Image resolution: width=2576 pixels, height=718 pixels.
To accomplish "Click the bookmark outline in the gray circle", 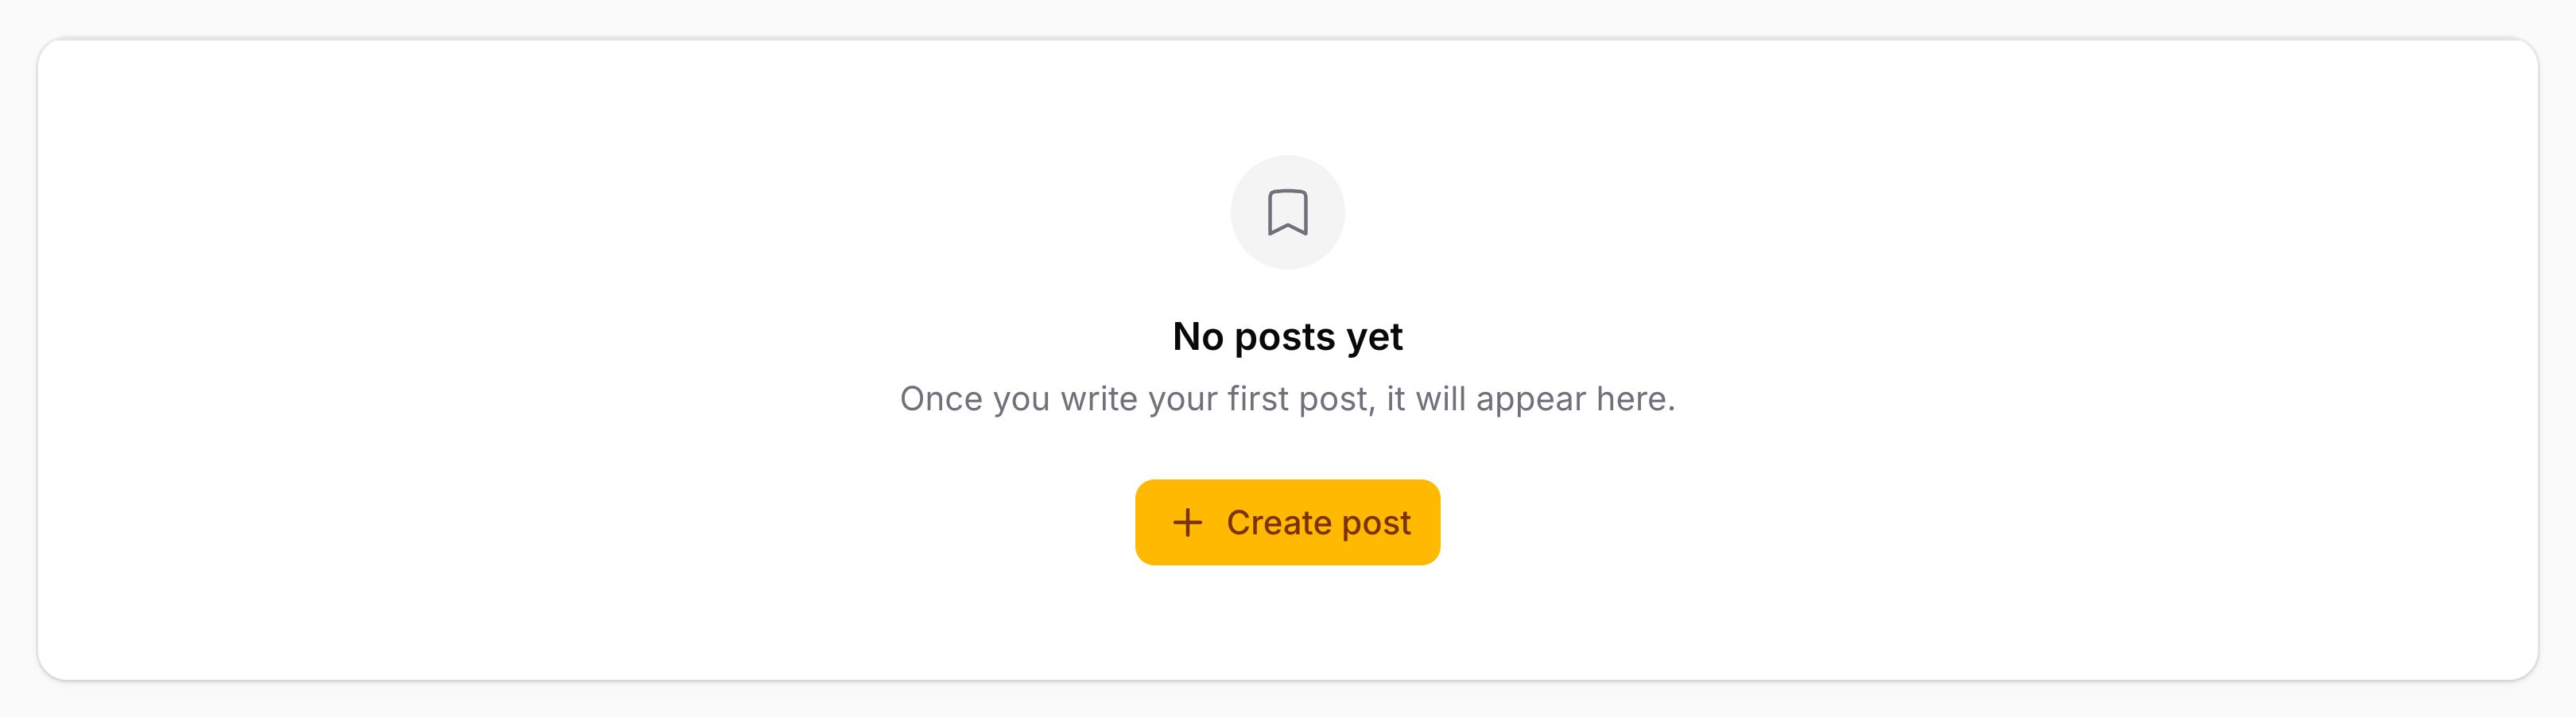I will click(1287, 212).
